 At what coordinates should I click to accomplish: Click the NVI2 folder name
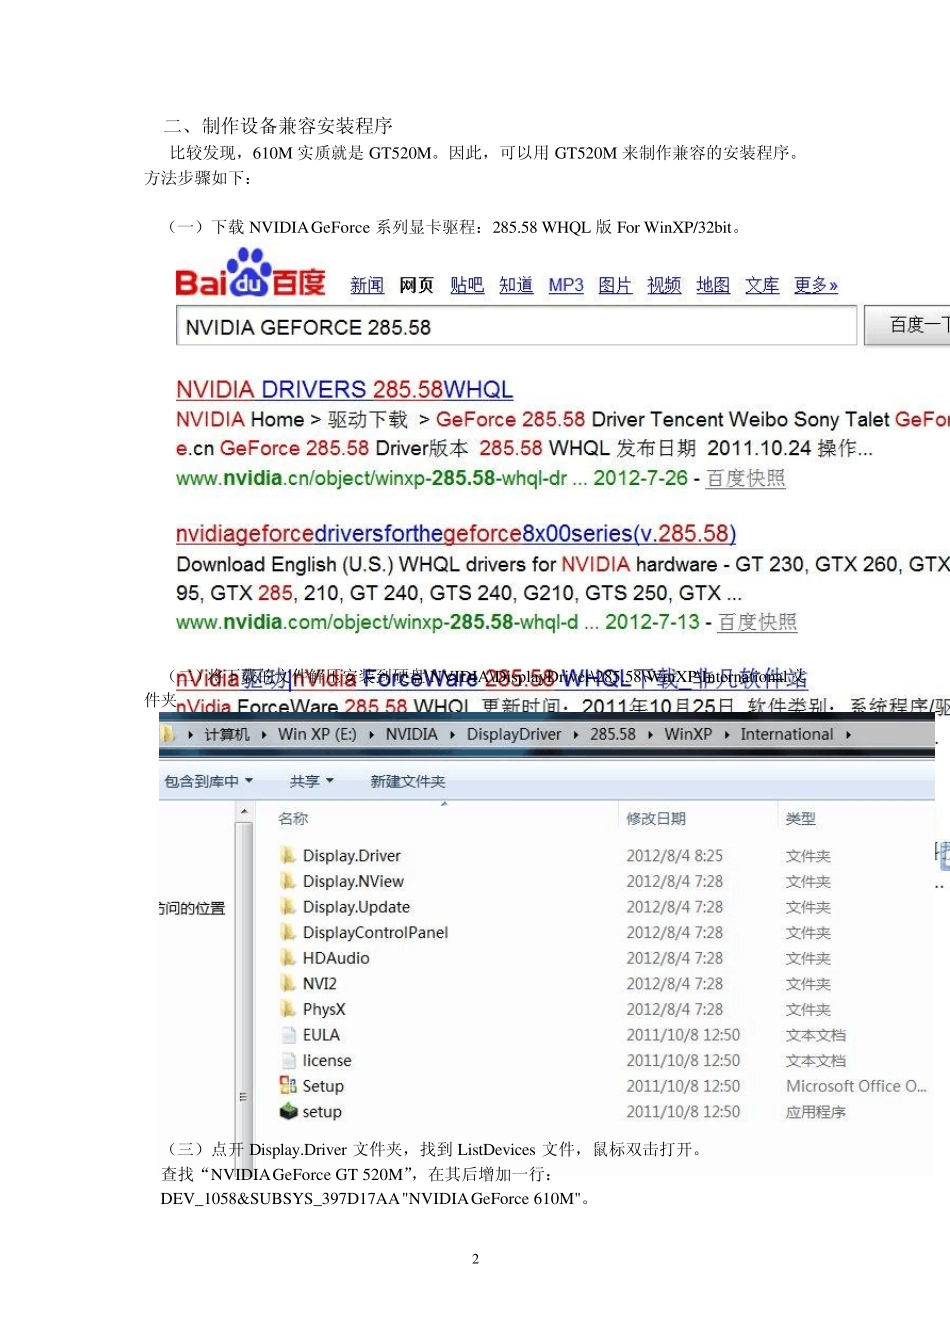pyautogui.click(x=320, y=983)
